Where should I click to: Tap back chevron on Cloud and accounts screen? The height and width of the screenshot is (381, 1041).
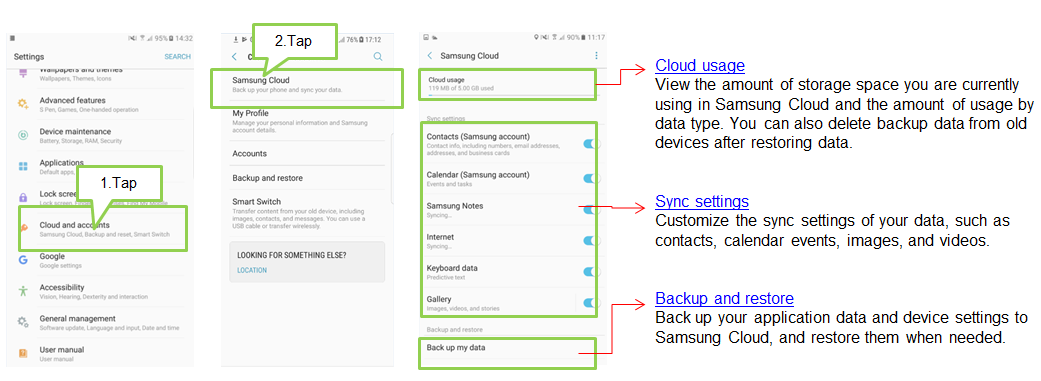[234, 57]
